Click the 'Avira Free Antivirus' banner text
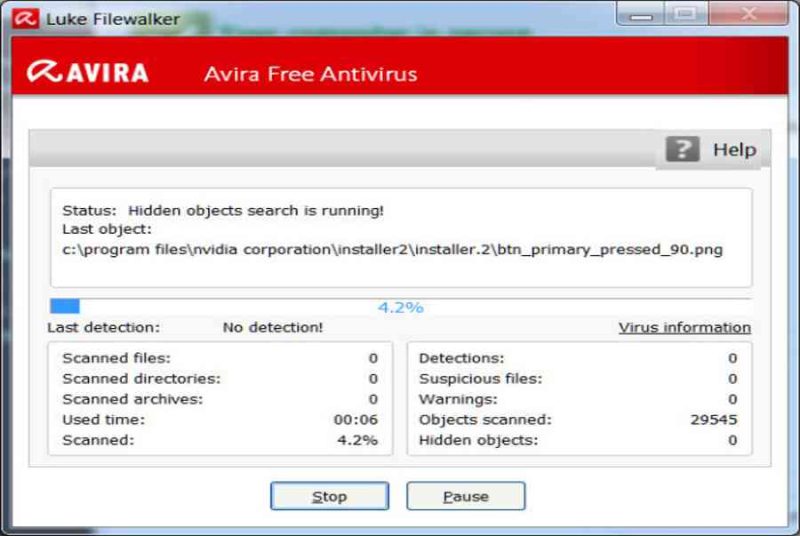This screenshot has height=536, width=800. click(311, 74)
